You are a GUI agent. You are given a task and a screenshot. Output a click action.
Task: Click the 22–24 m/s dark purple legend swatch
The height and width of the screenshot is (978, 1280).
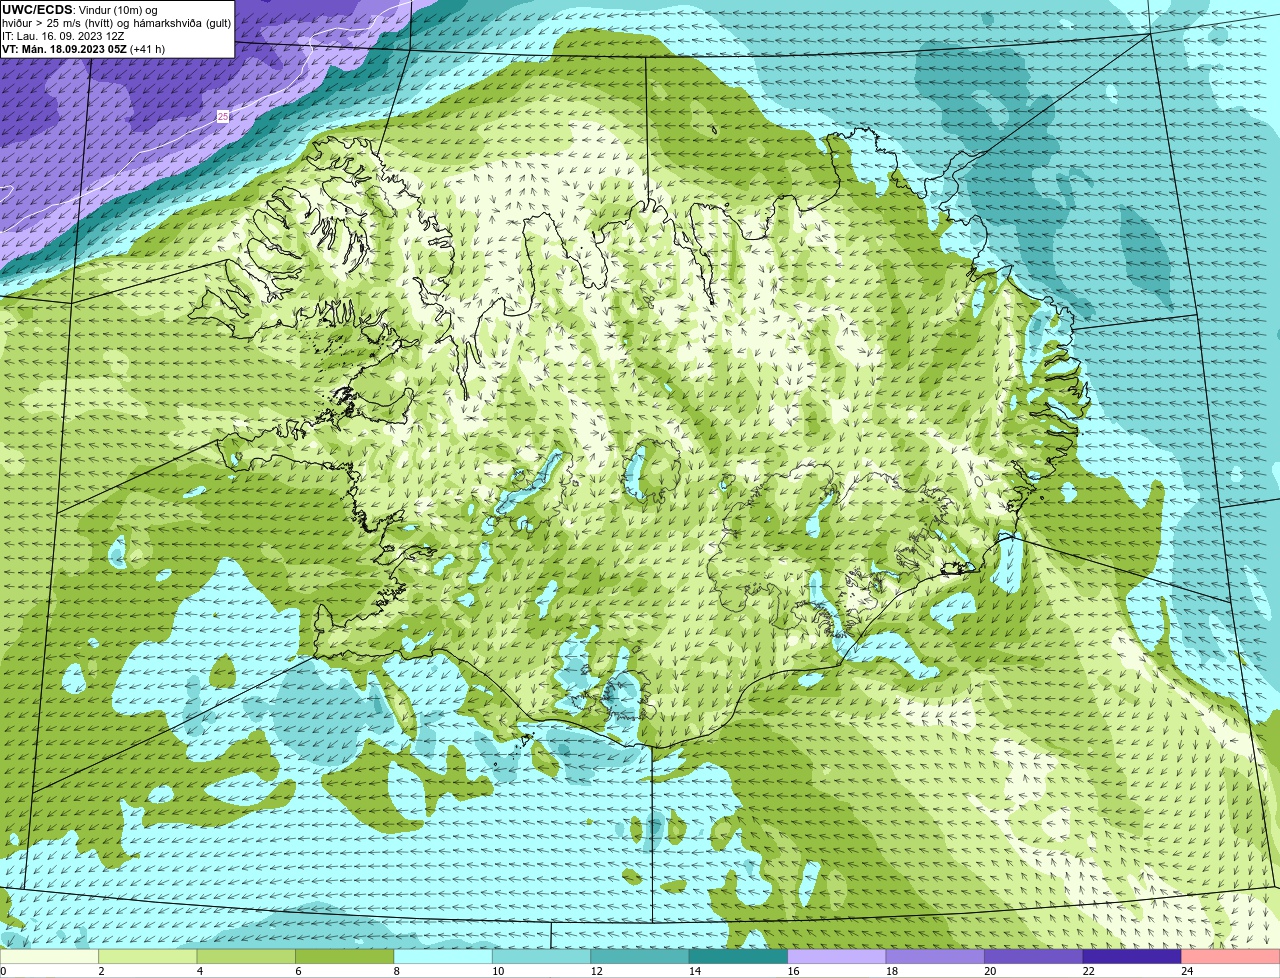point(1132,957)
